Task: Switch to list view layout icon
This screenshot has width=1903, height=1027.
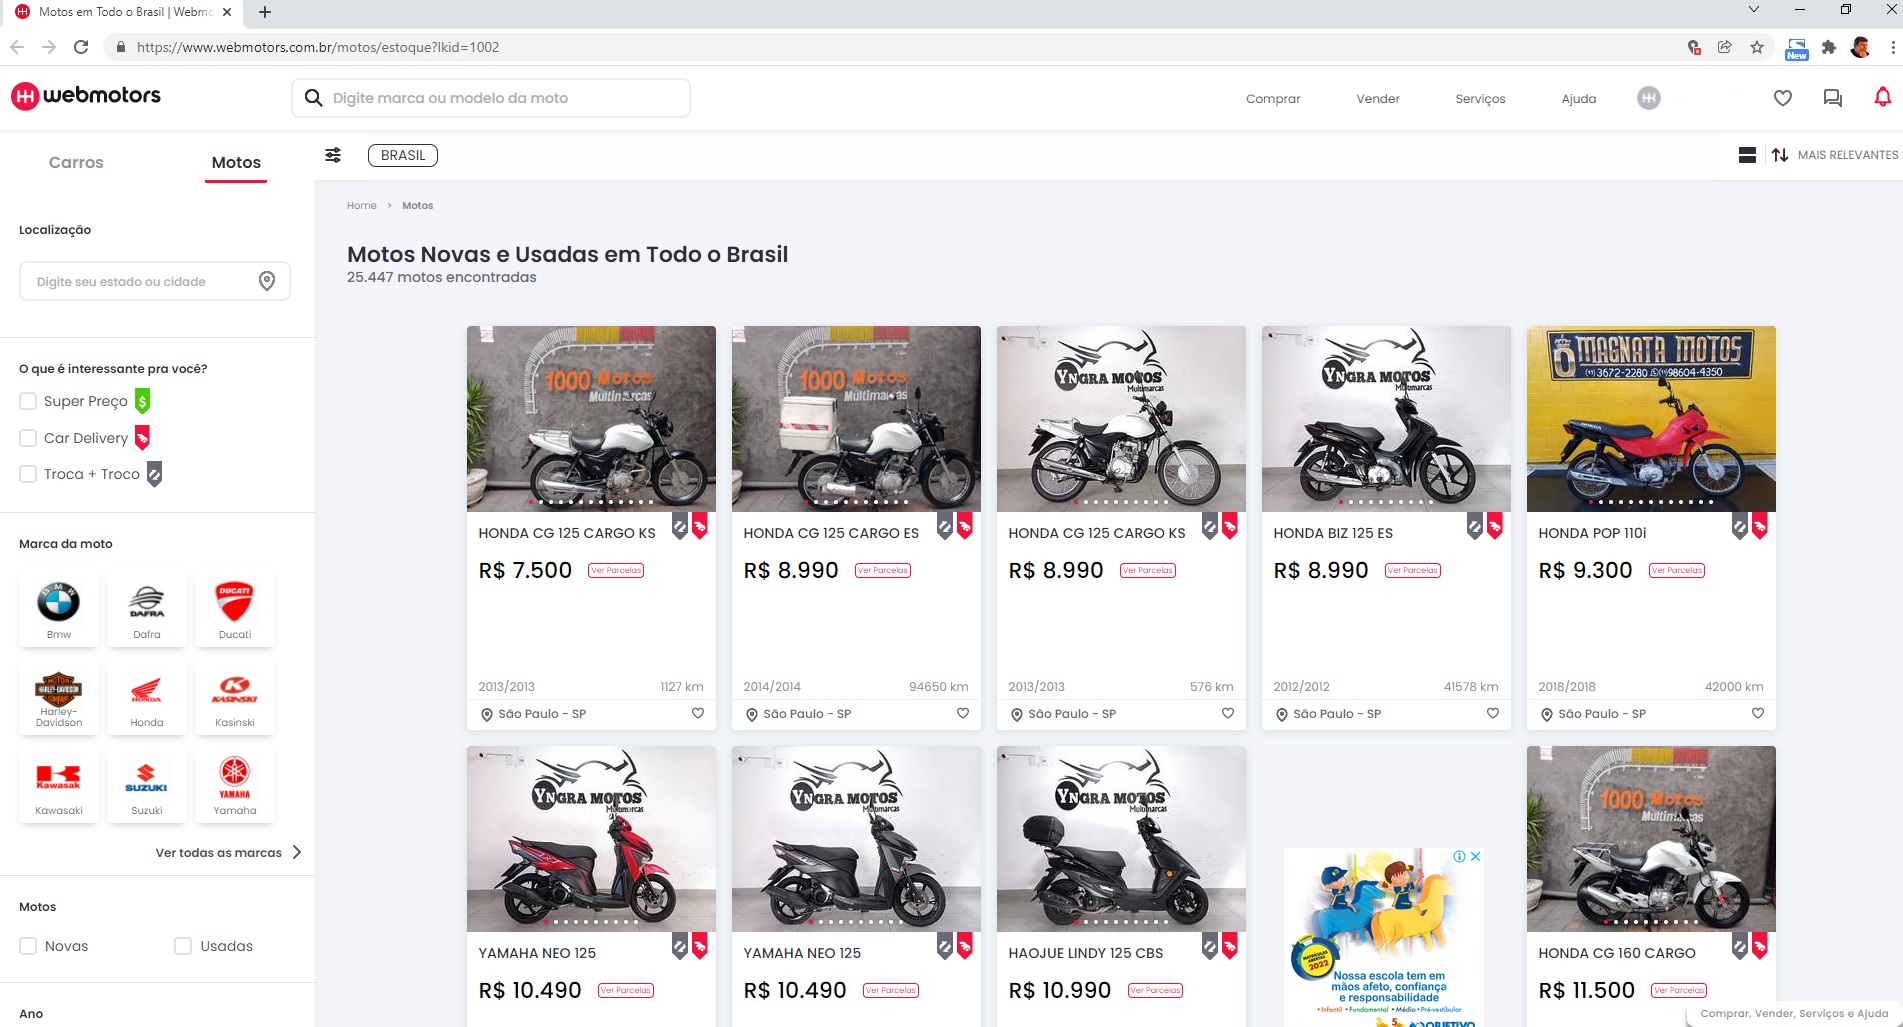Action: (x=1747, y=155)
